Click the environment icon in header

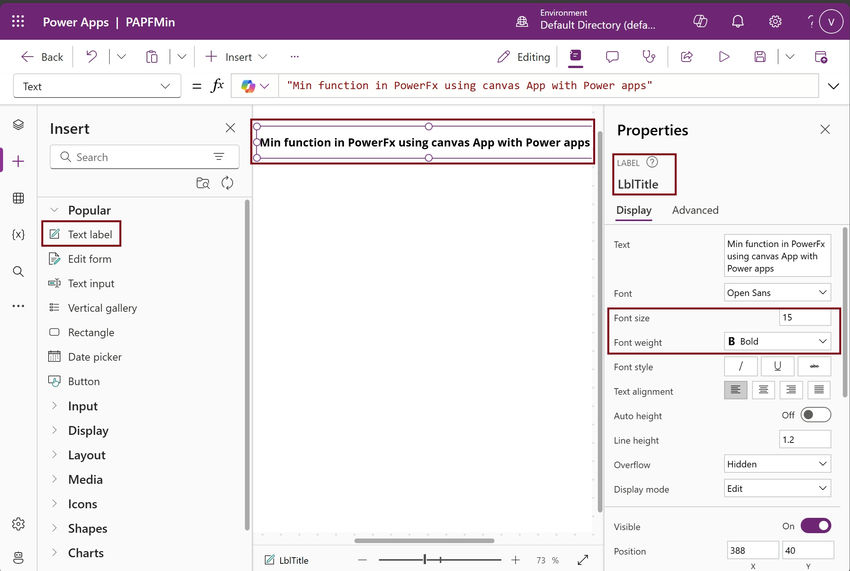pyautogui.click(x=521, y=21)
